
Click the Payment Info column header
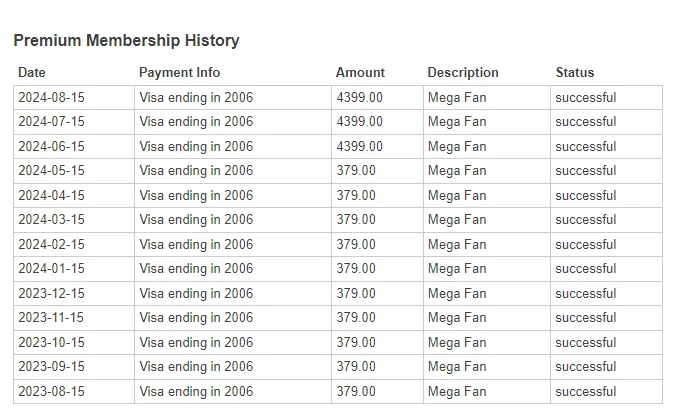179,72
